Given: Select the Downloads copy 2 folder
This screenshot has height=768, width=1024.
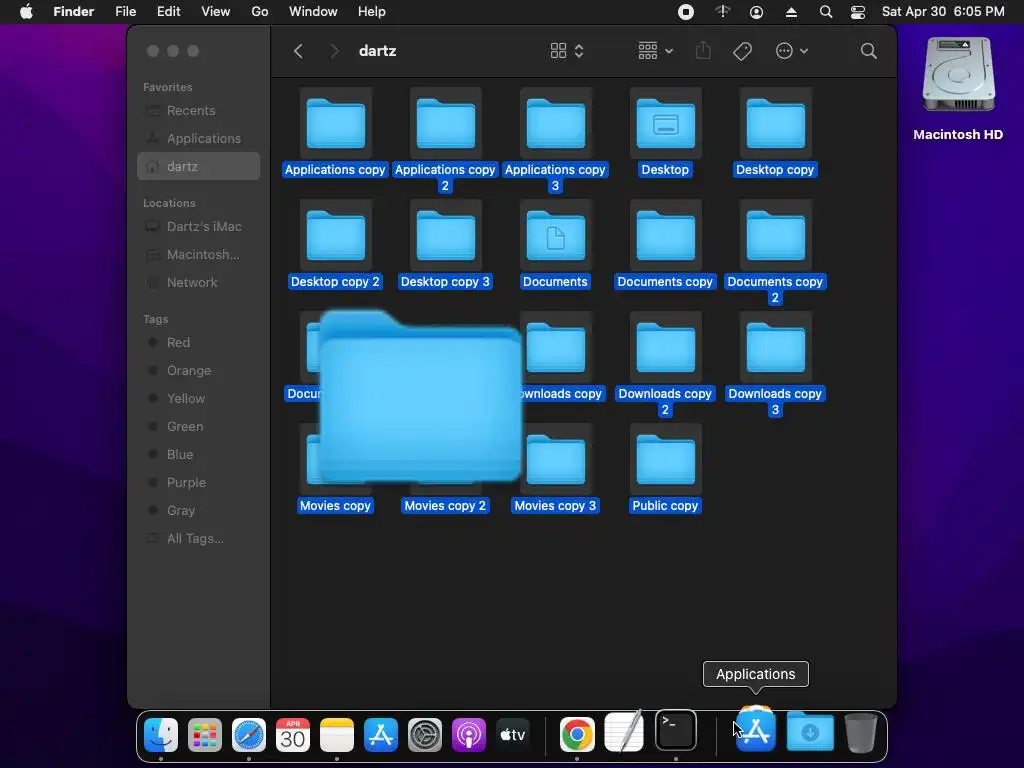Looking at the screenshot, I should [665, 348].
